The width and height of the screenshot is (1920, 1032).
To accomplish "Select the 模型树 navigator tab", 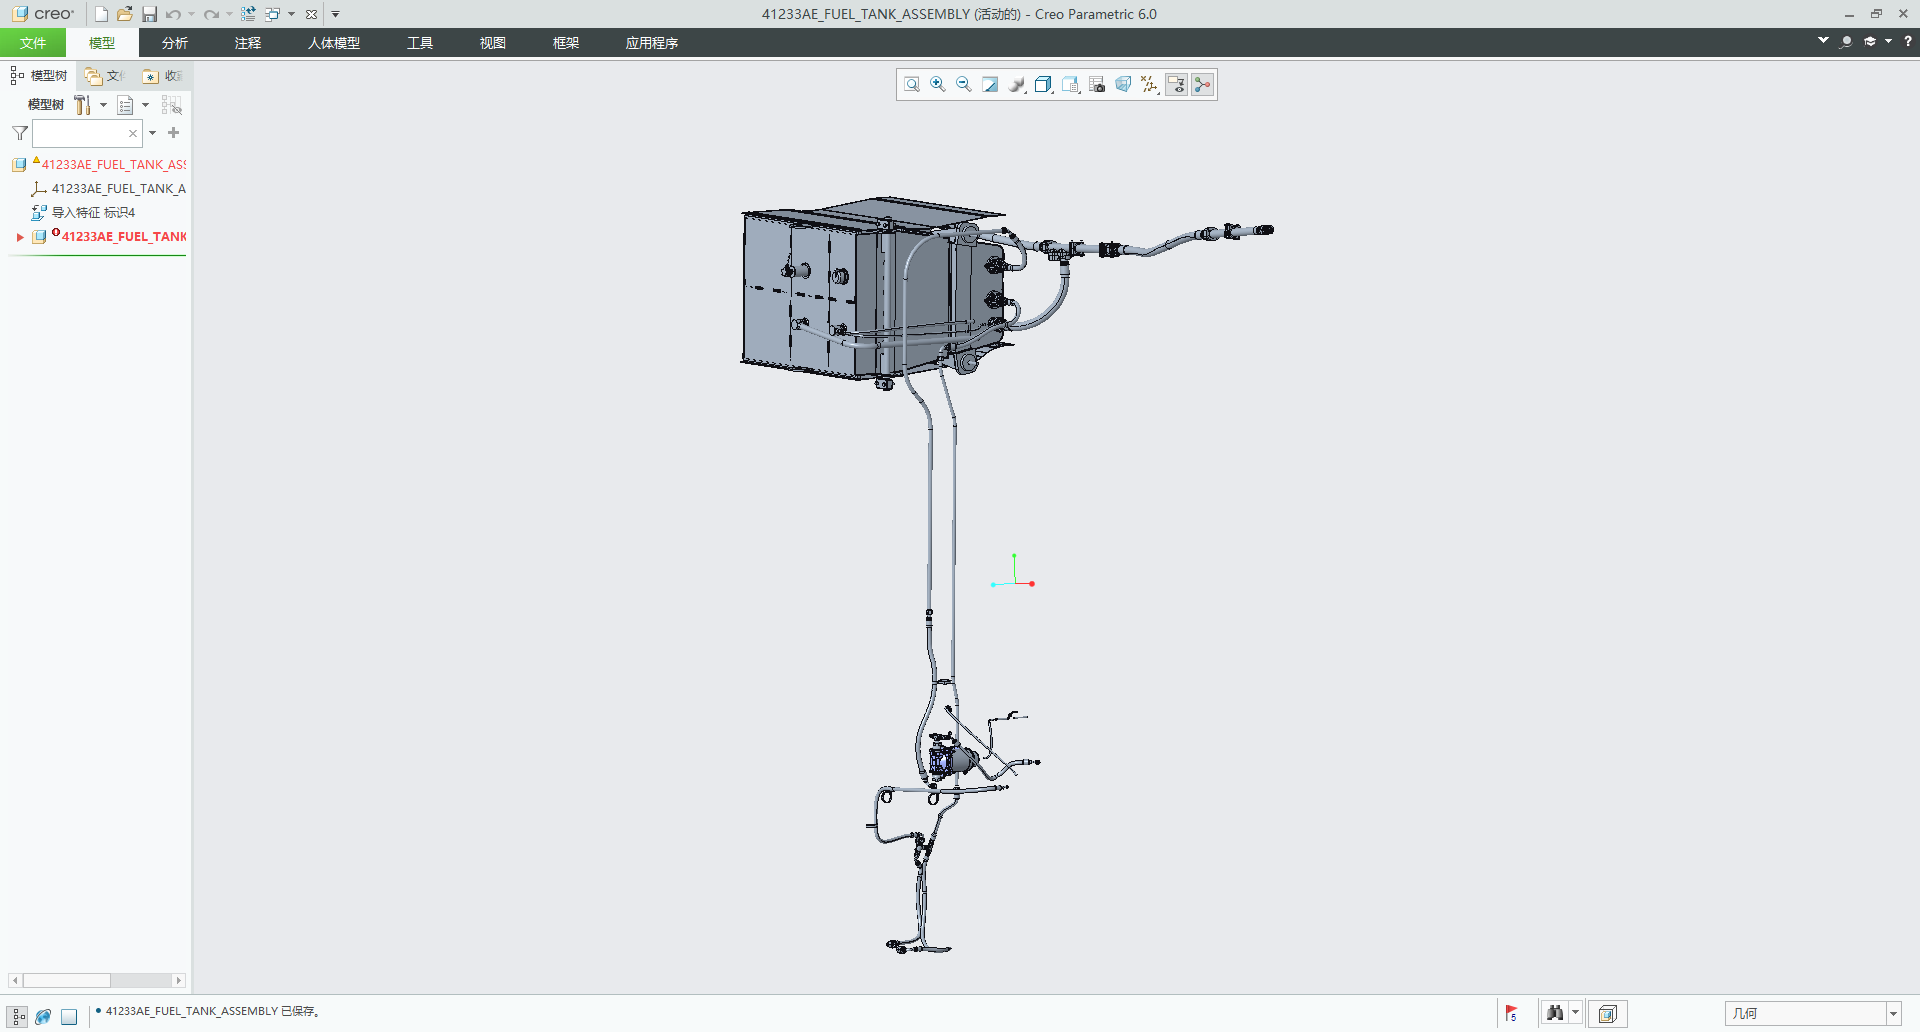I will coord(39,76).
